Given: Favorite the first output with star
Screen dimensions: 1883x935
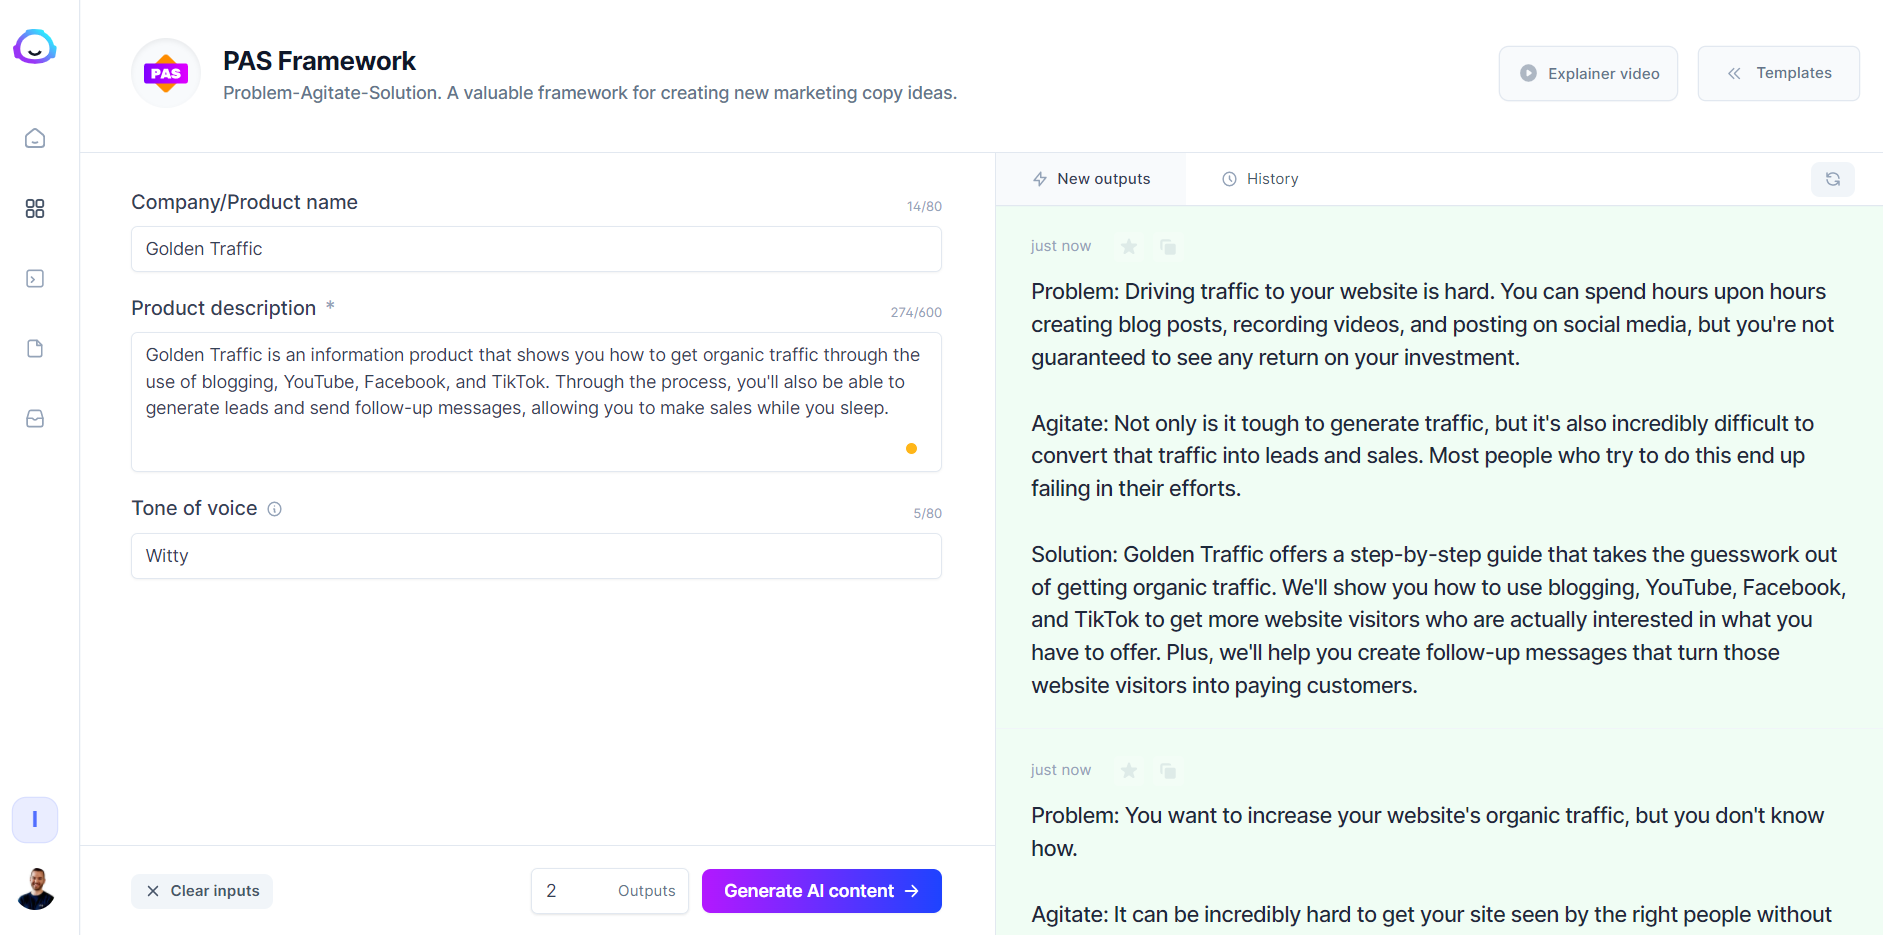Looking at the screenshot, I should [x=1129, y=246].
